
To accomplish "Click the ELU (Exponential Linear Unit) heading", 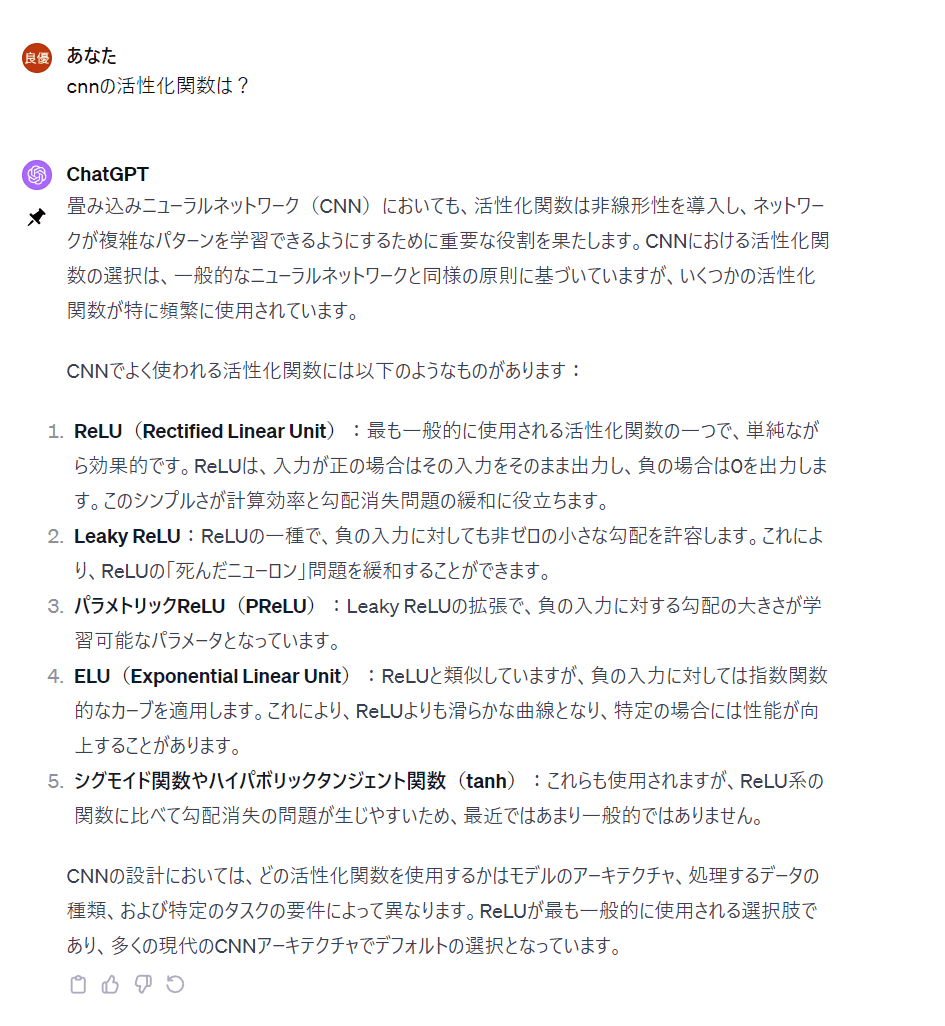I will pos(212,676).
